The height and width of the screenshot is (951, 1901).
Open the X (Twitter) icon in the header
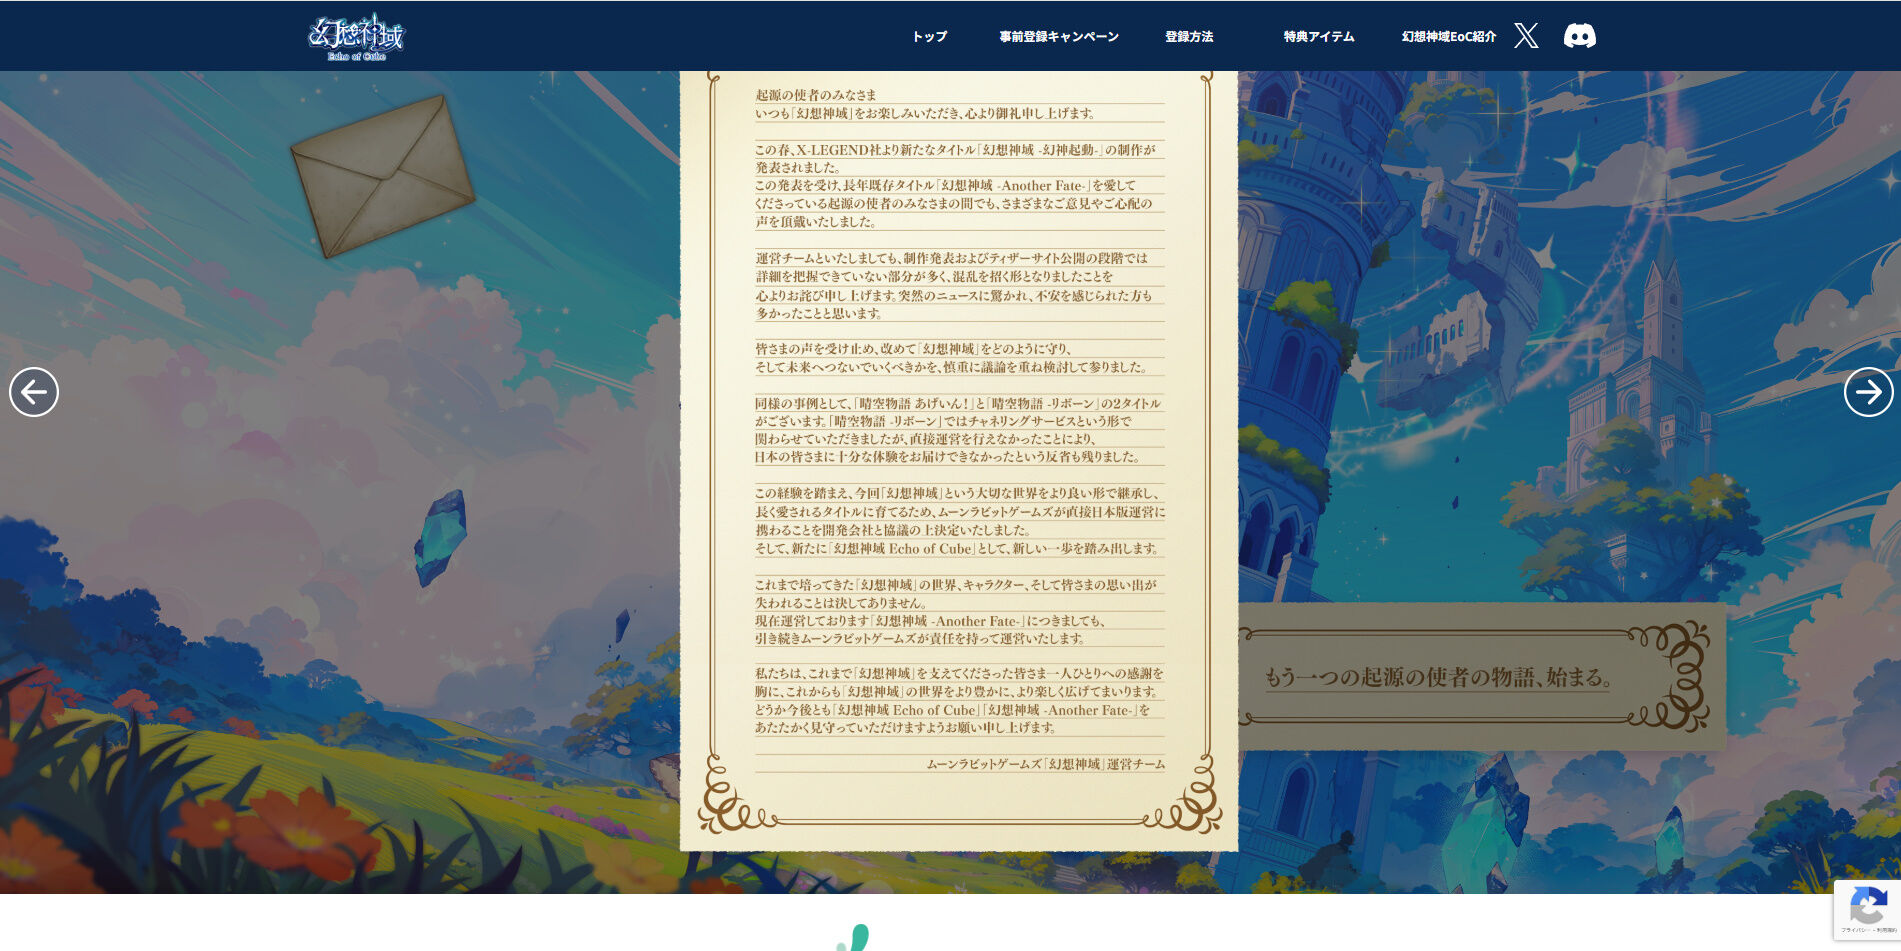[x=1527, y=36]
